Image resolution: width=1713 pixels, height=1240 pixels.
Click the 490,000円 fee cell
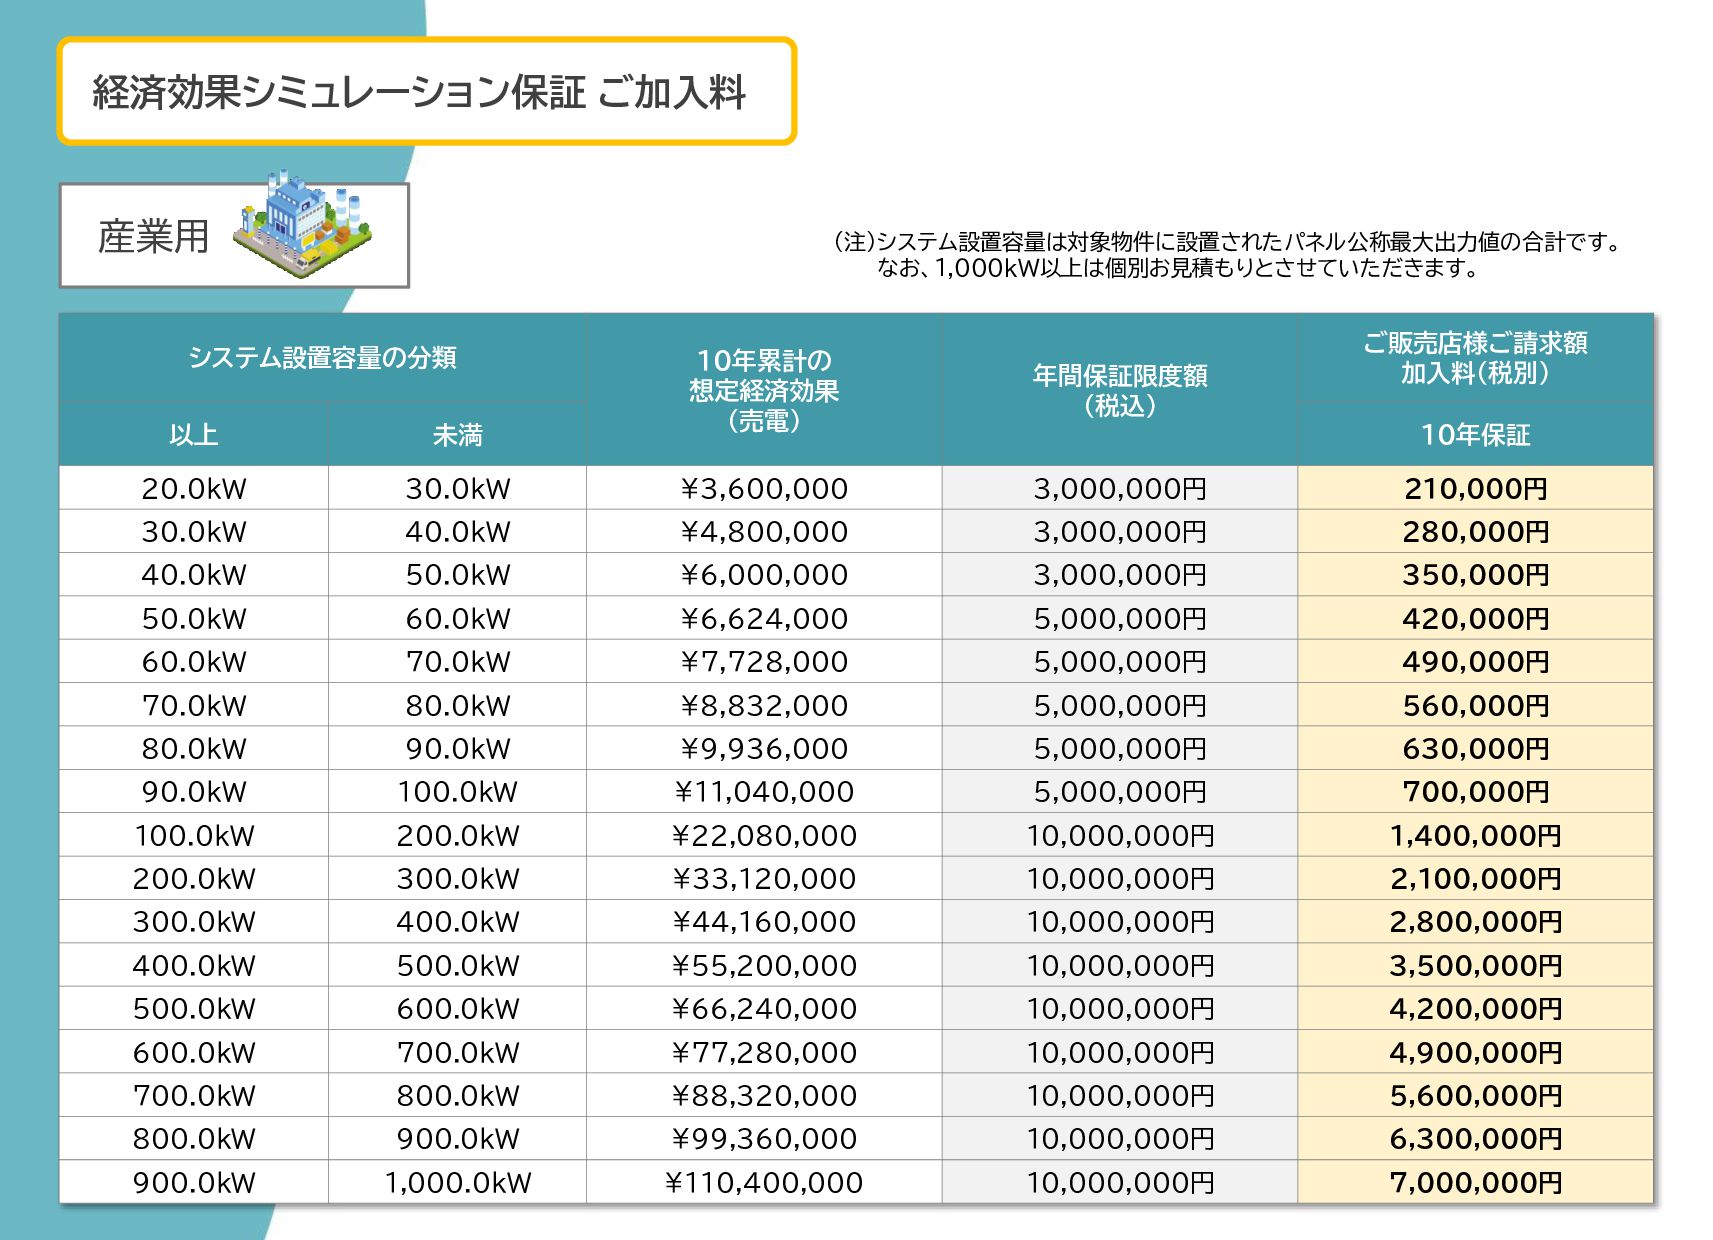point(1475,661)
